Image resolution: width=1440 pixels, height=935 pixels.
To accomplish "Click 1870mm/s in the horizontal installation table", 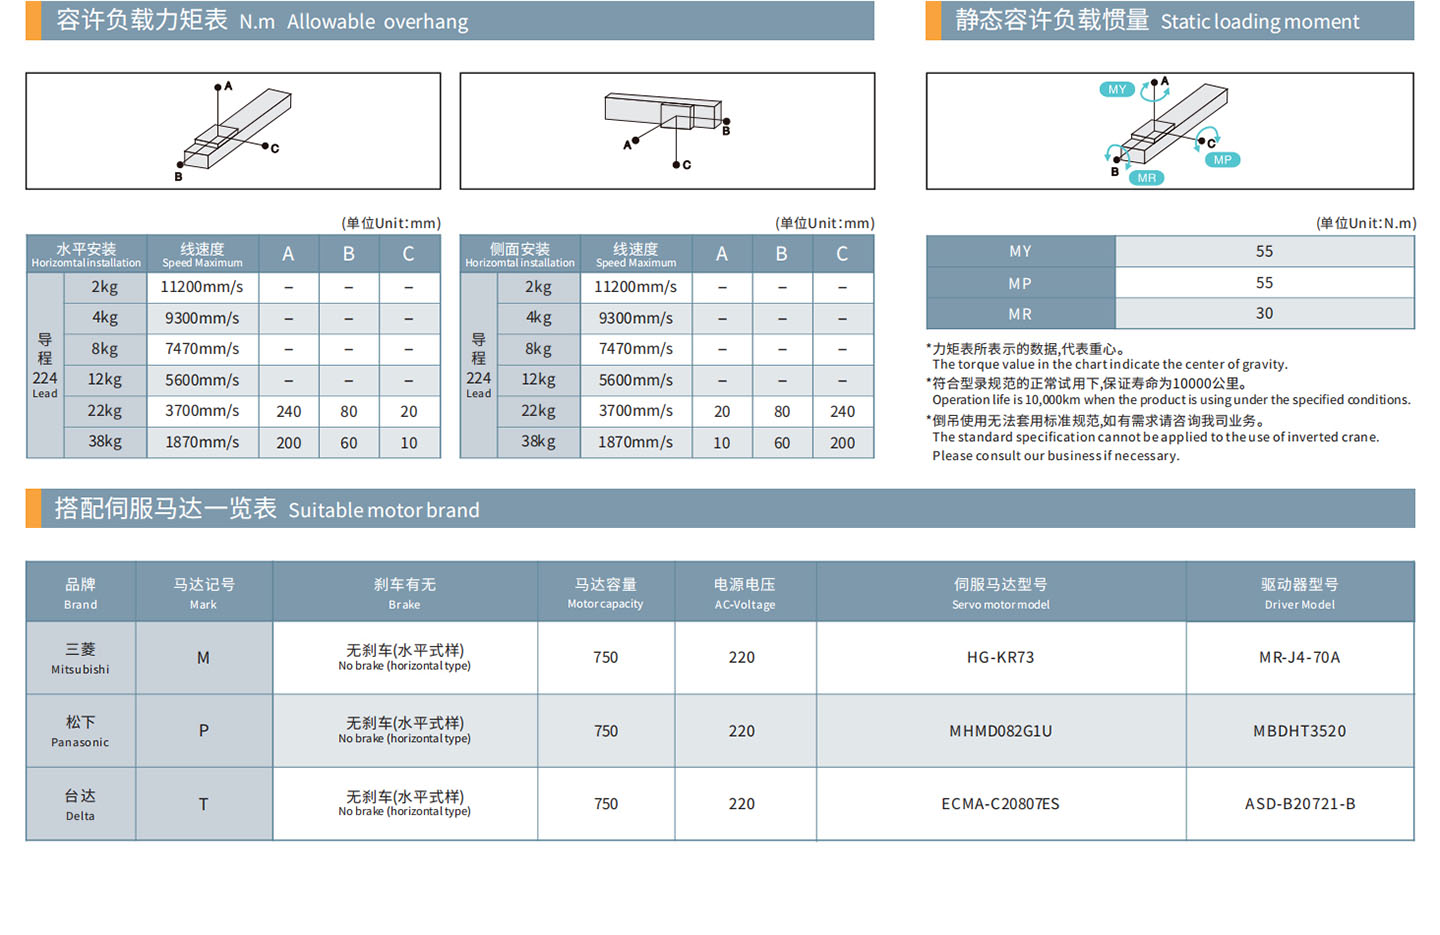I will [202, 442].
